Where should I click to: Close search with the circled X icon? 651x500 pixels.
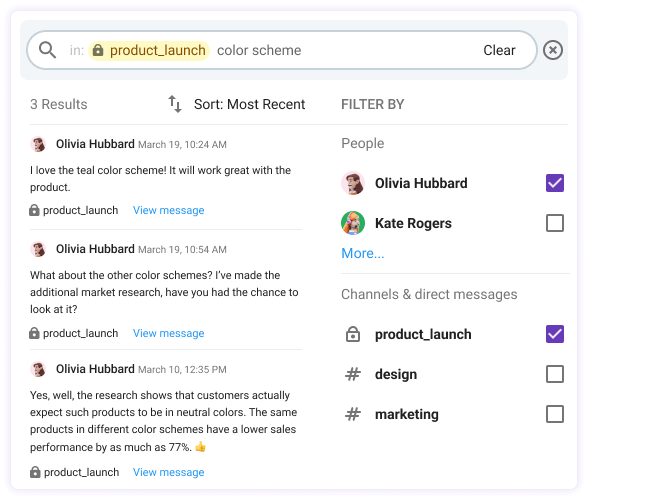(x=553, y=50)
